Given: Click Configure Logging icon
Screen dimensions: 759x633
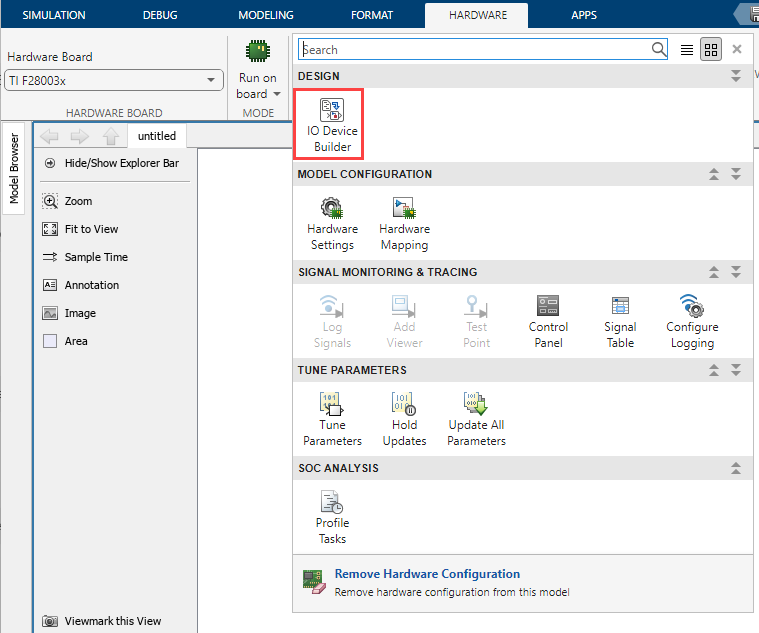Looking at the screenshot, I should tap(692, 320).
